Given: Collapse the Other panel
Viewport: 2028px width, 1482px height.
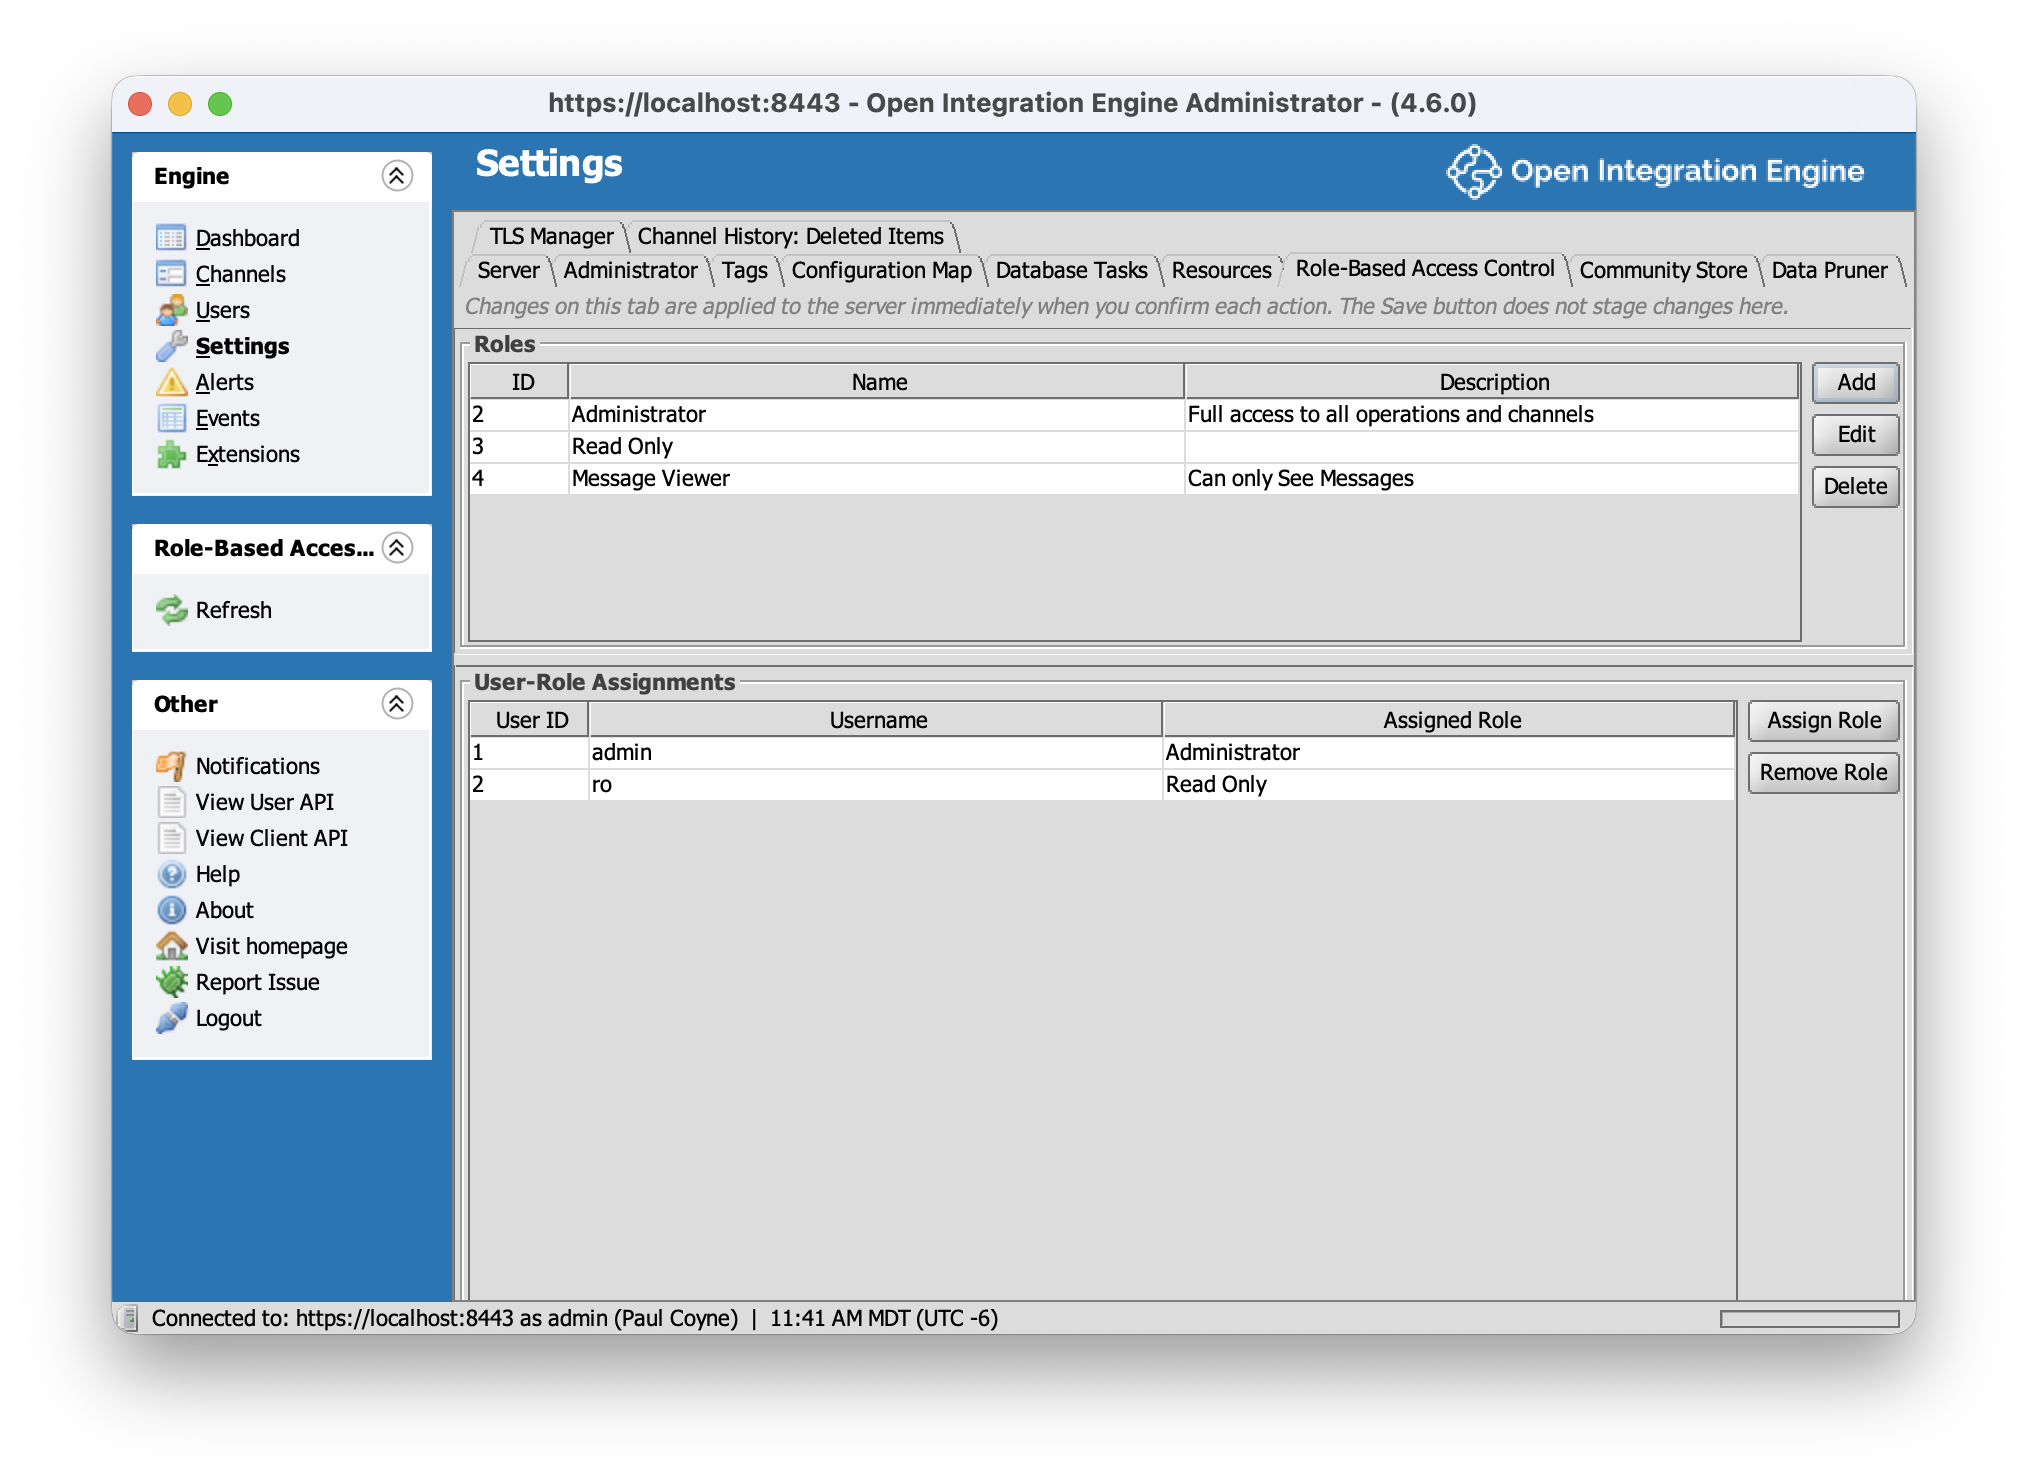Looking at the screenshot, I should click(x=397, y=704).
